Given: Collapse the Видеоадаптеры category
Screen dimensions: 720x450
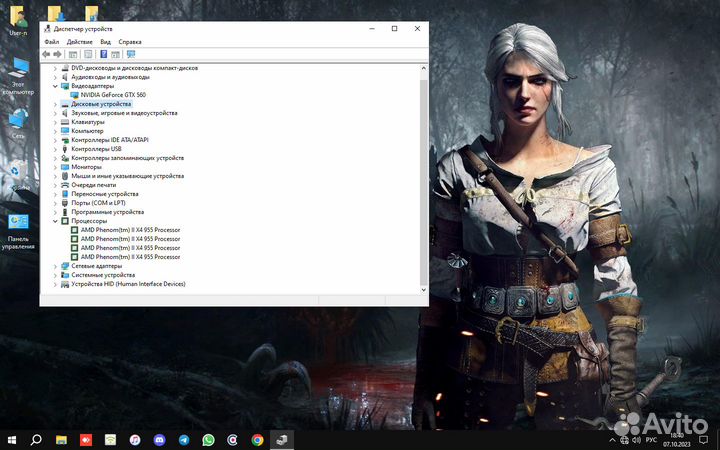Looking at the screenshot, I should tap(55, 86).
